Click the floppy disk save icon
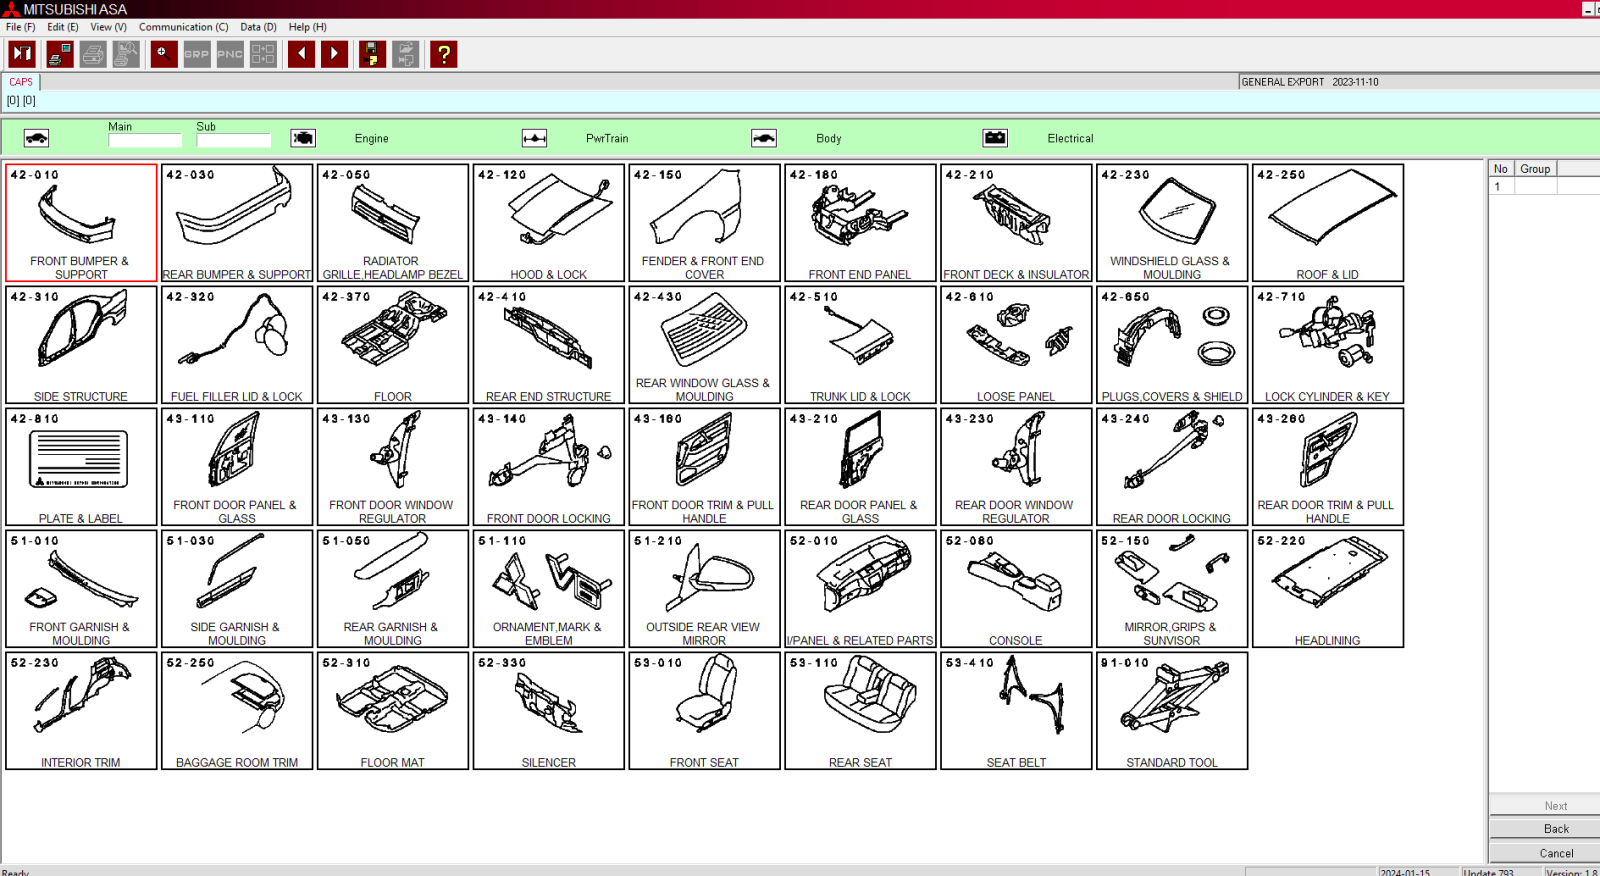 (372, 54)
